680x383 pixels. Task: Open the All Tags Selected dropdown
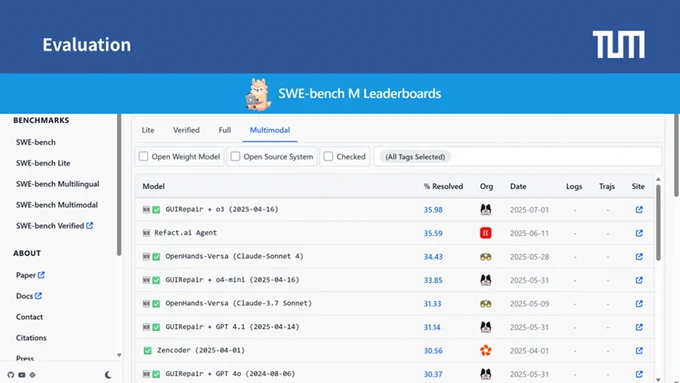[518, 157]
